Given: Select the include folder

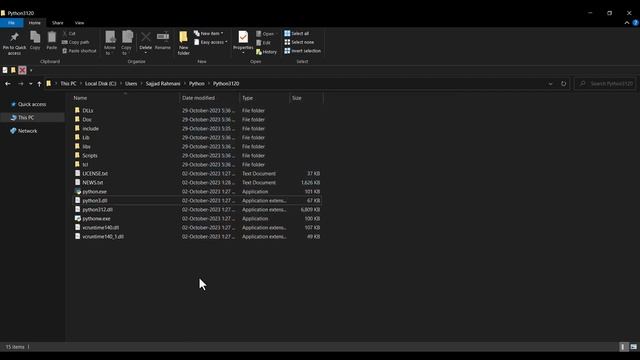Looking at the screenshot, I should point(90,129).
